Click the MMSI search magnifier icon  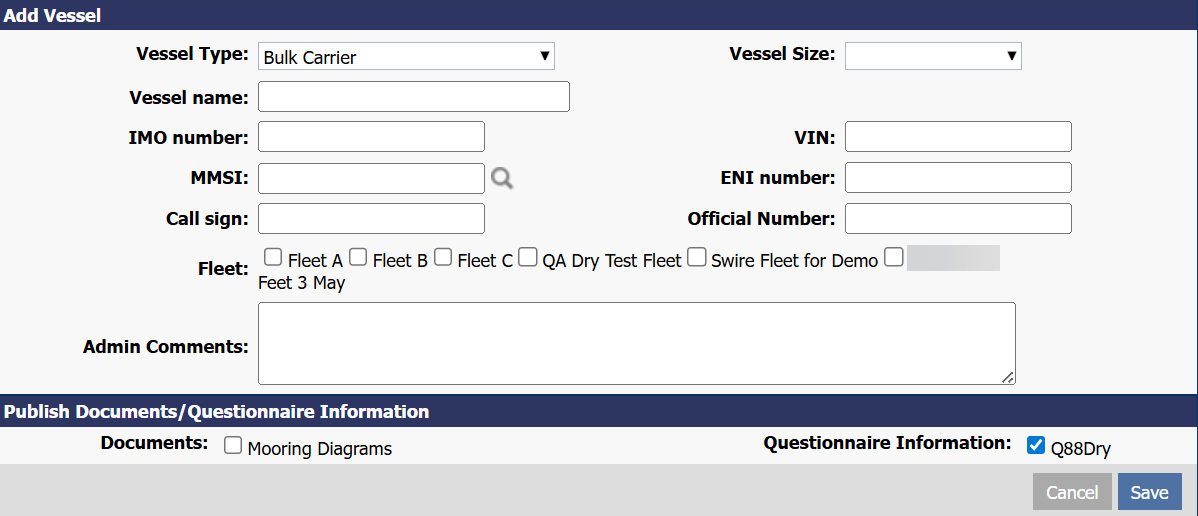(x=502, y=178)
